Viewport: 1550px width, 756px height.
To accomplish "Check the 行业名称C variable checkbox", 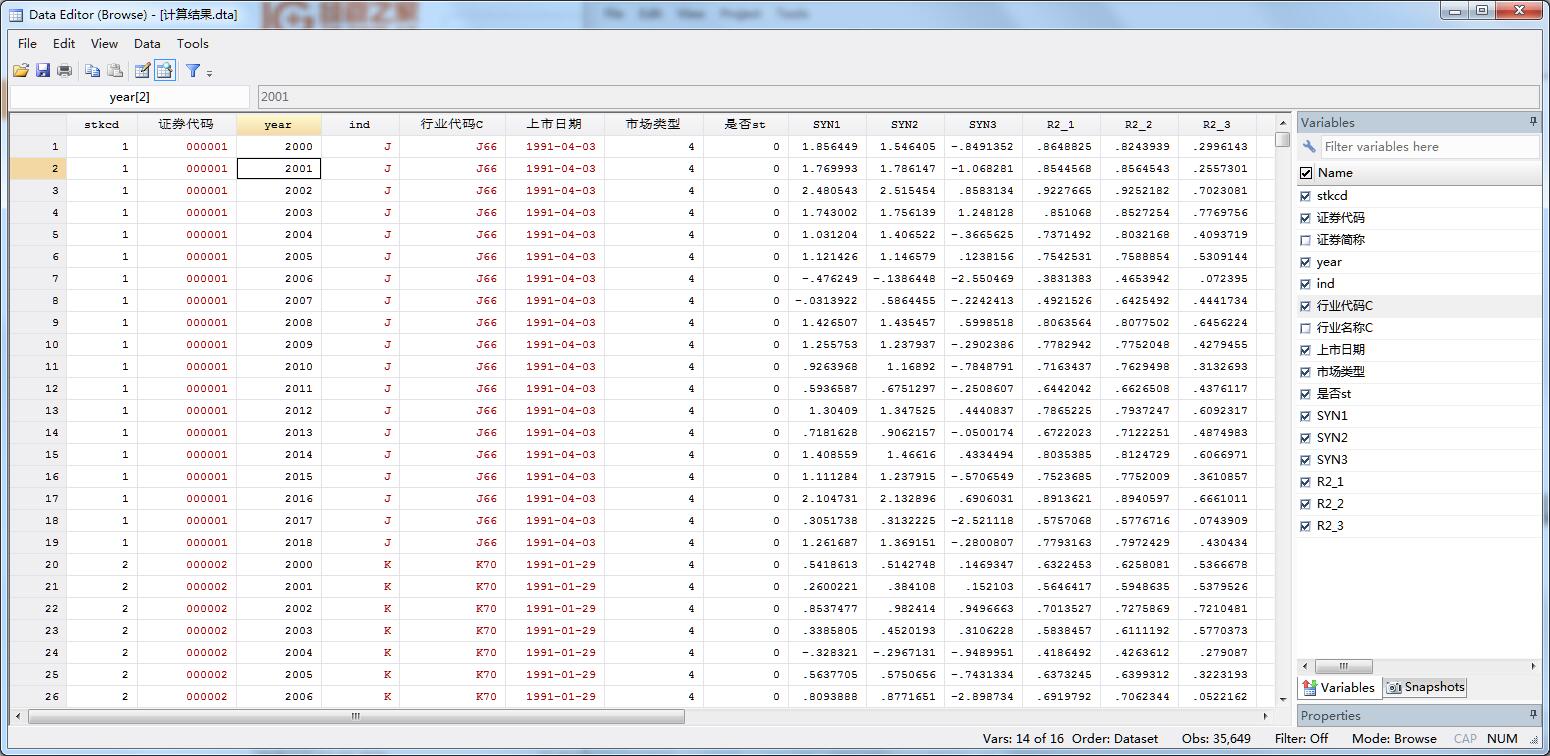I will 1305,328.
